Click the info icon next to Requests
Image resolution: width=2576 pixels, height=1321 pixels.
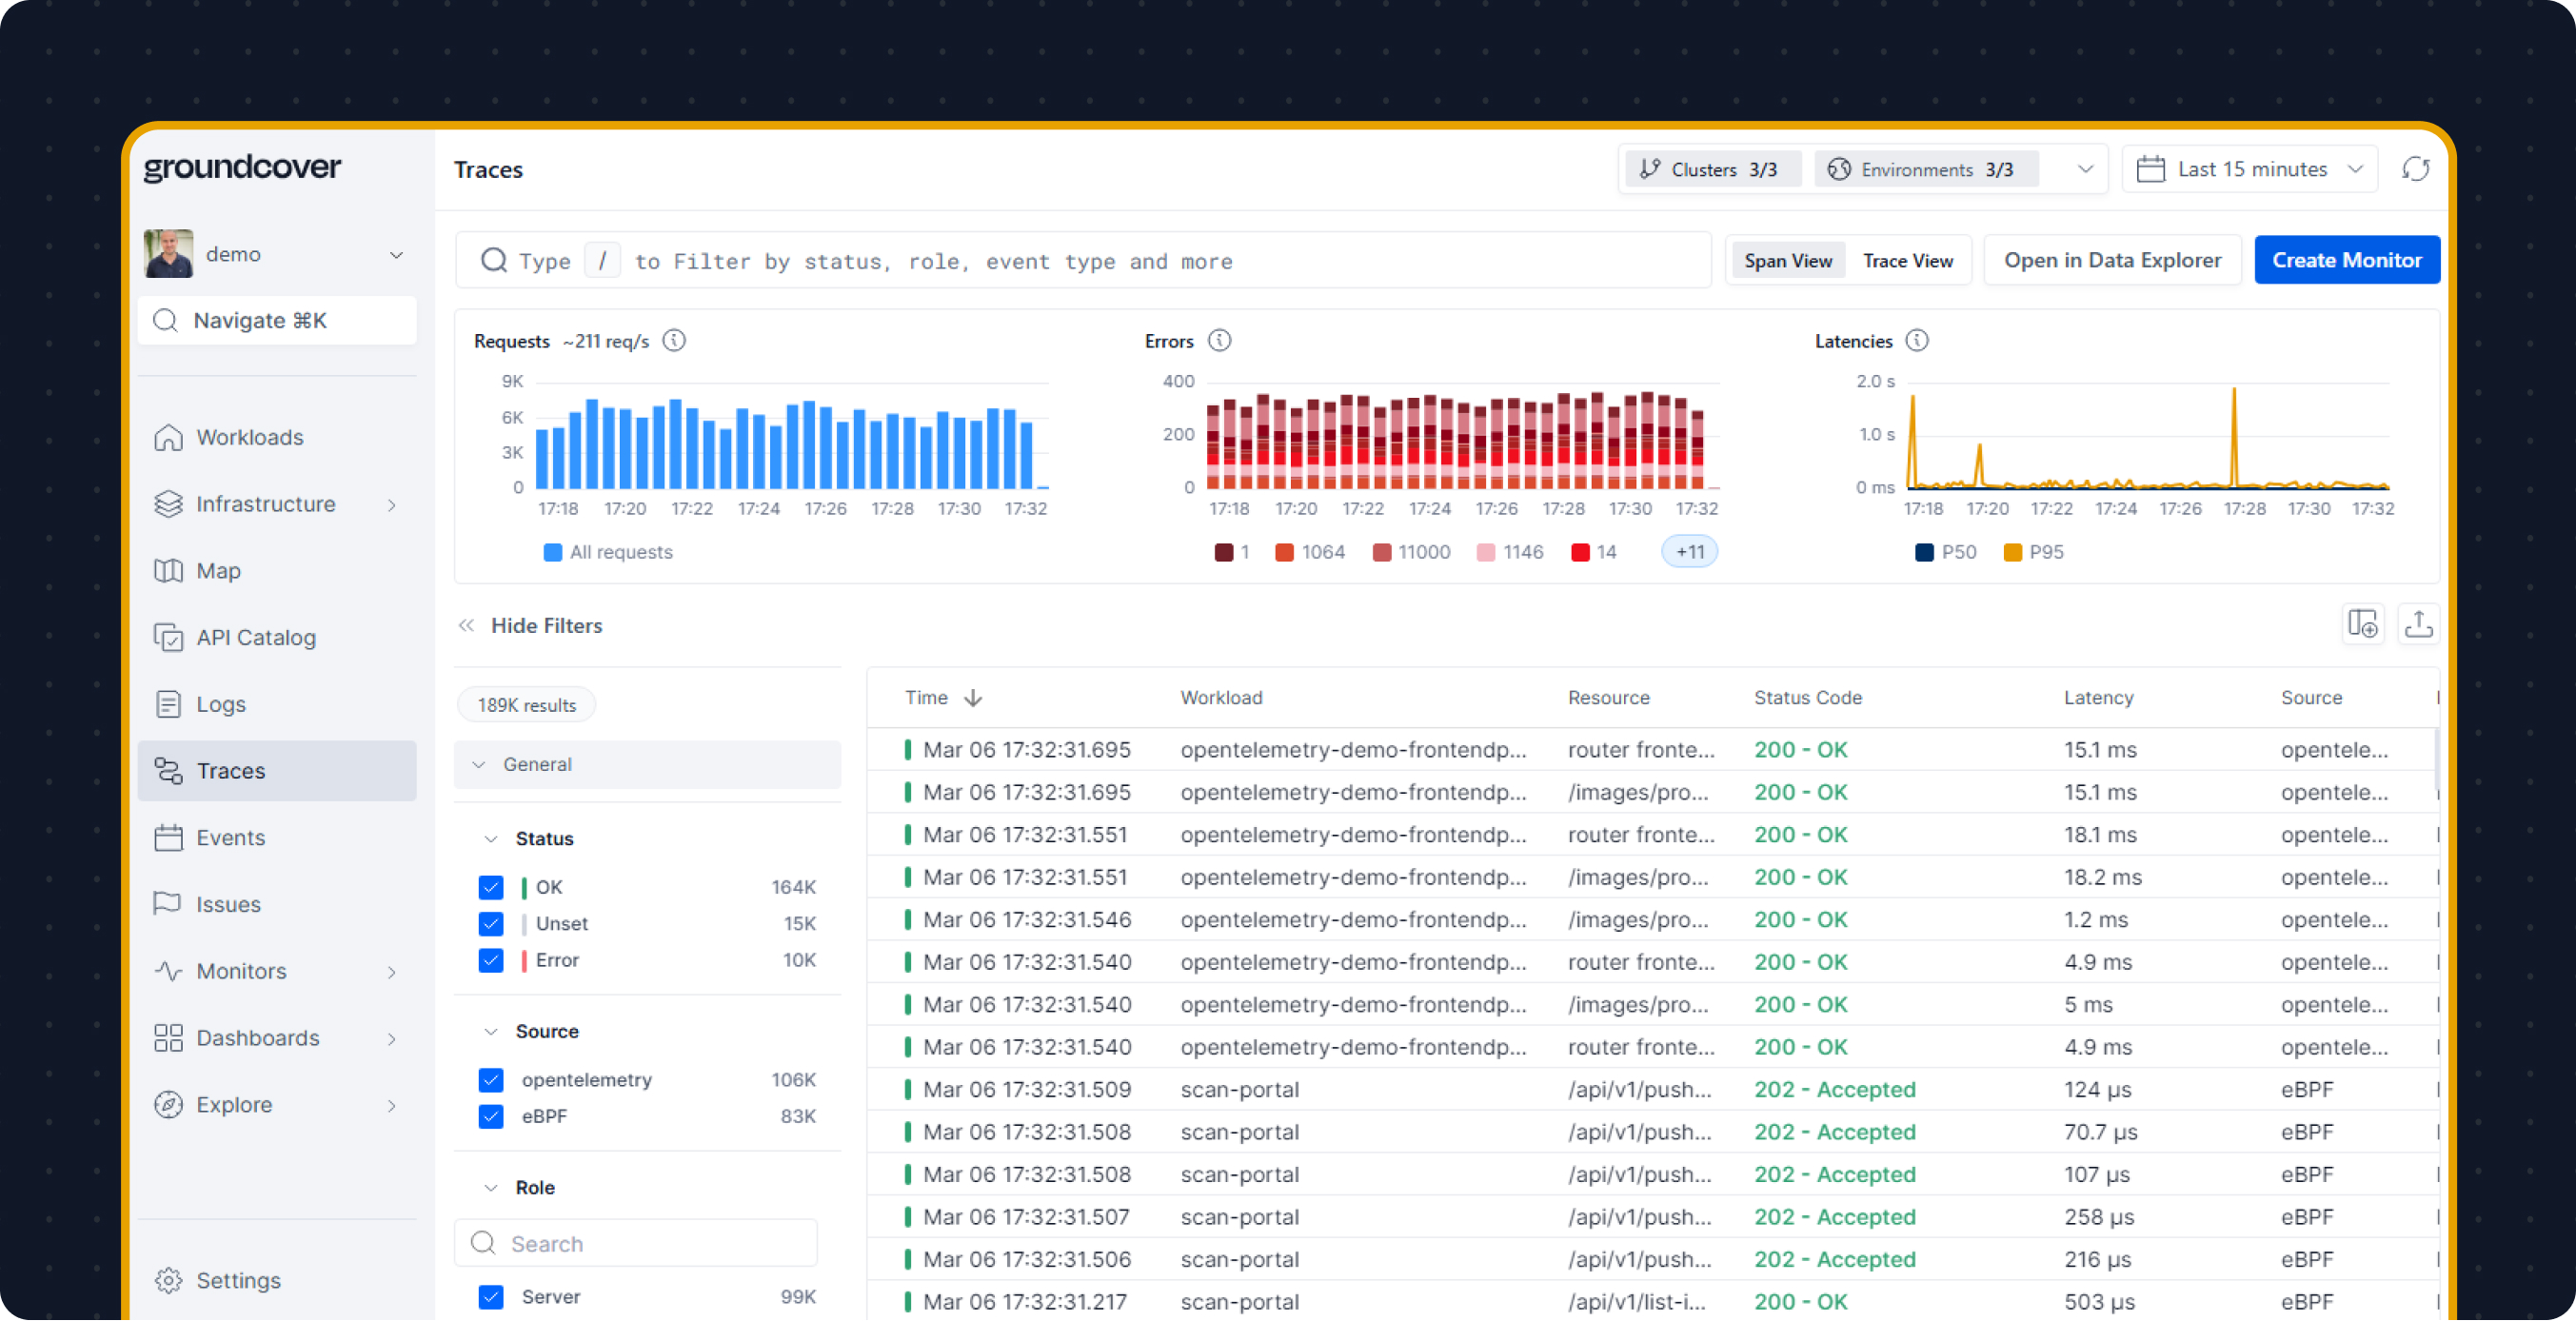(x=675, y=341)
